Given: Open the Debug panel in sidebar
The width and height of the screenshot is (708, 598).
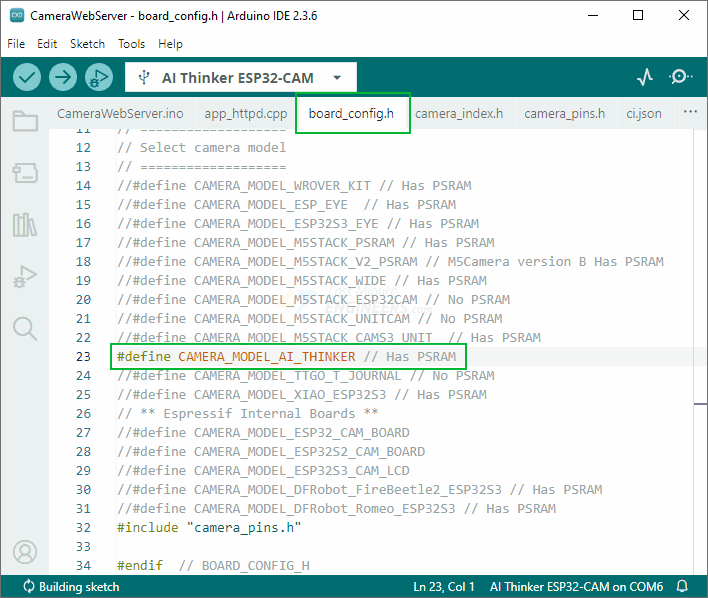Looking at the screenshot, I should click(x=25, y=276).
